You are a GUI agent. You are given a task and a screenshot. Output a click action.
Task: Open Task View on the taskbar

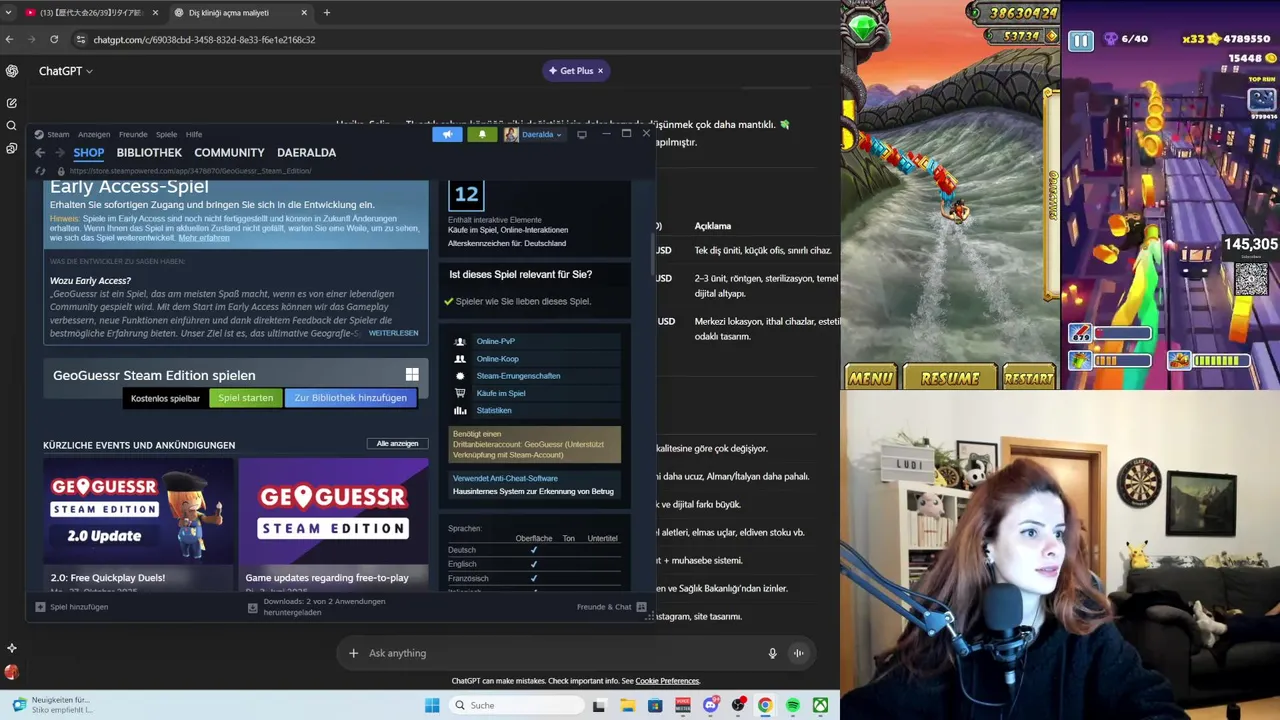(x=599, y=705)
